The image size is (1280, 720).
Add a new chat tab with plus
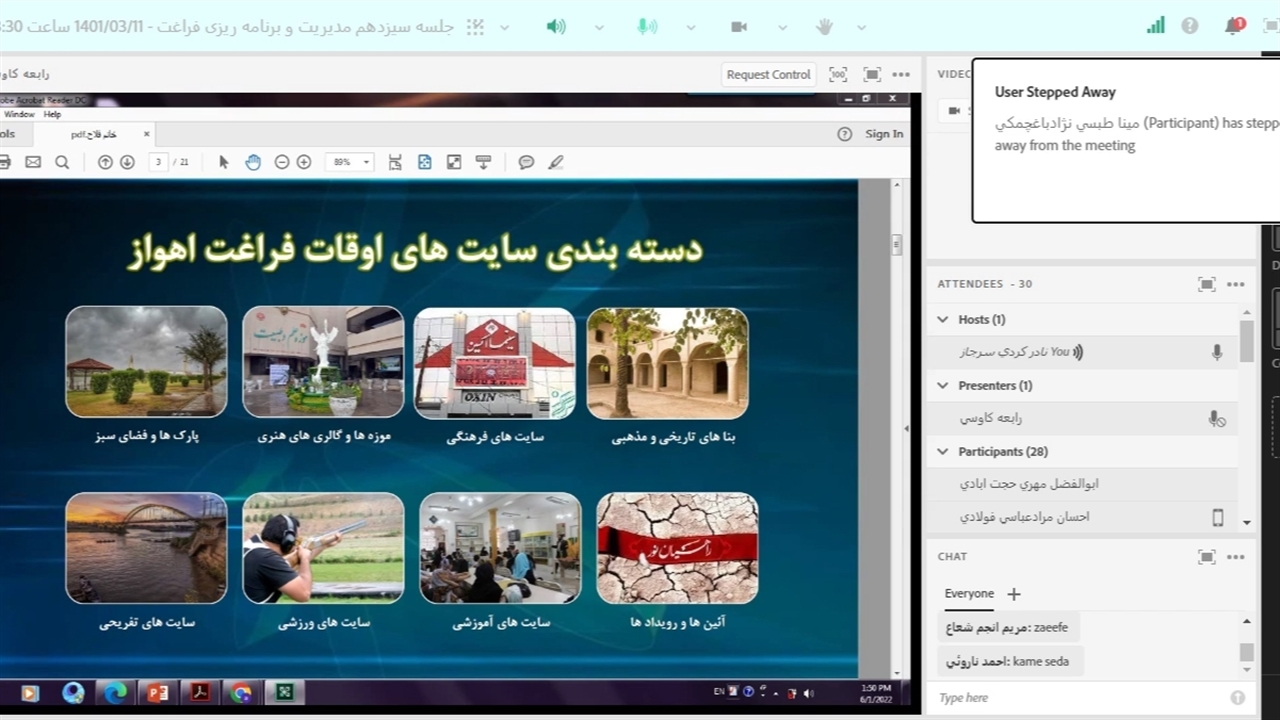[x=1014, y=594]
